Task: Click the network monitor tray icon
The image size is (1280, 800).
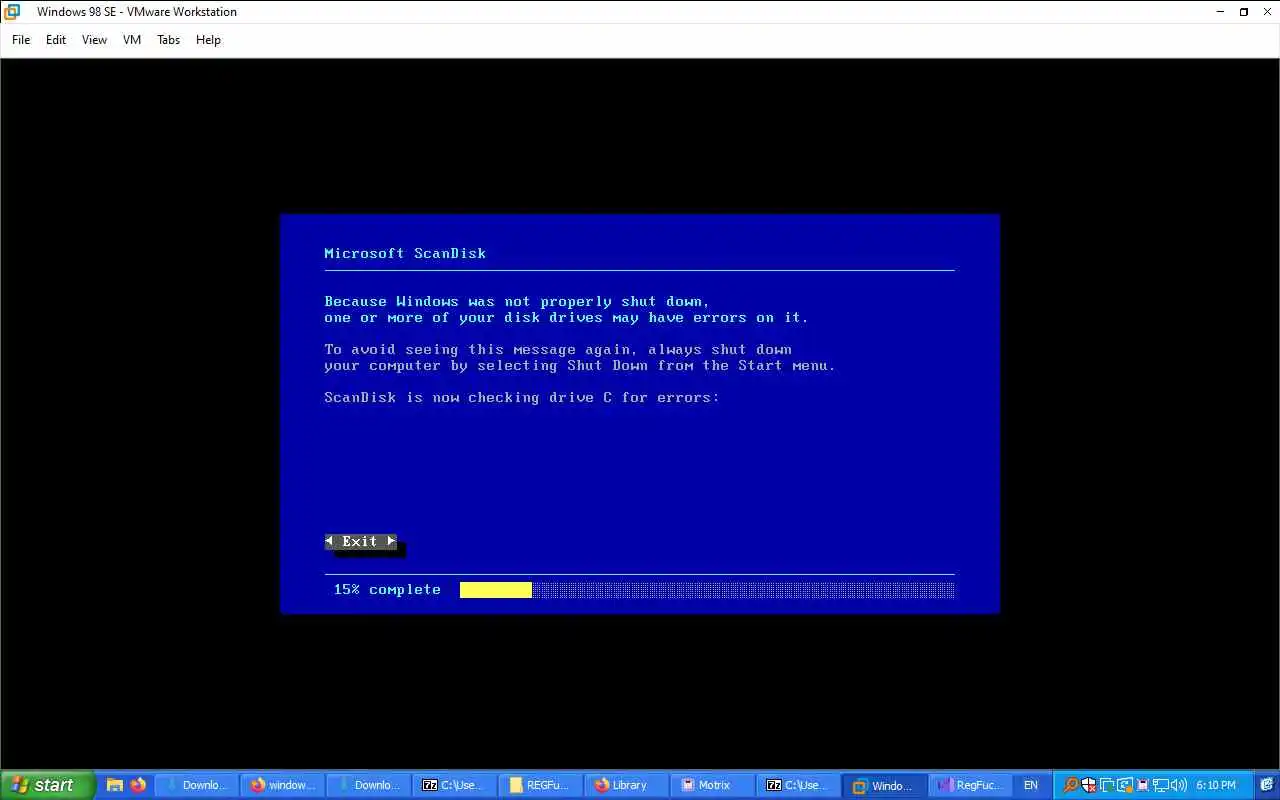Action: pyautogui.click(x=1160, y=785)
